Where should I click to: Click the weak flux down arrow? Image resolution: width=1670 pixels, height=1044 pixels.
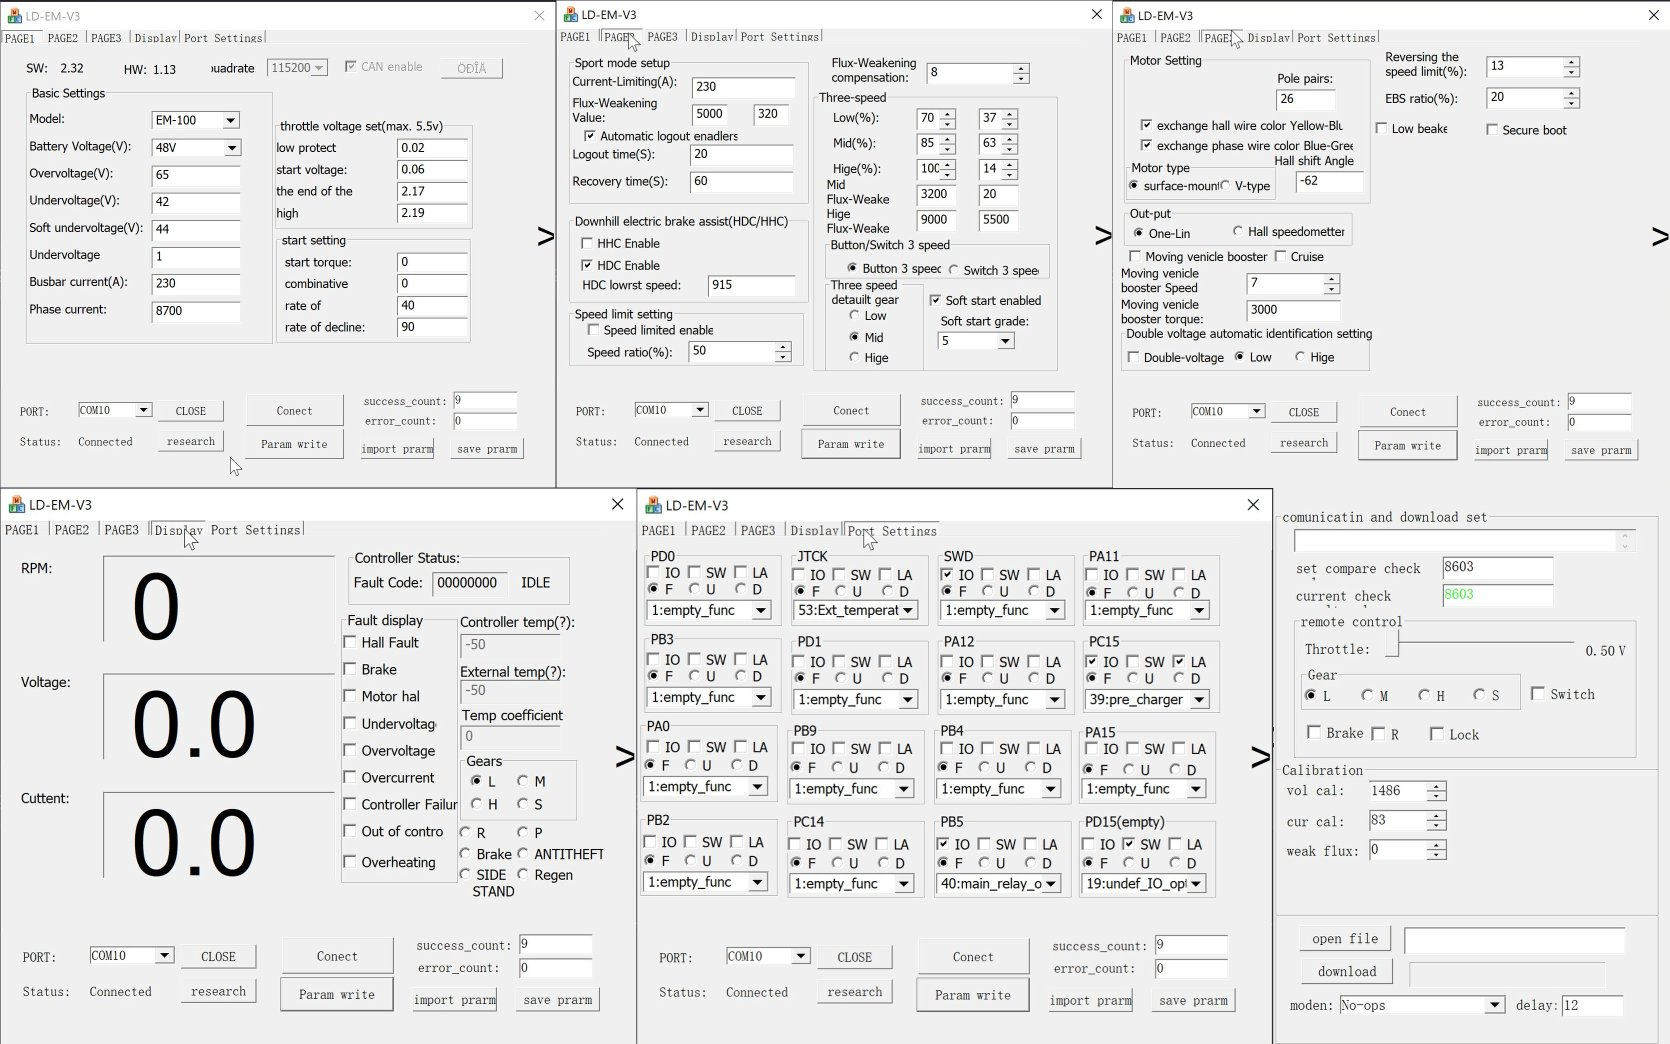tap(1437, 855)
